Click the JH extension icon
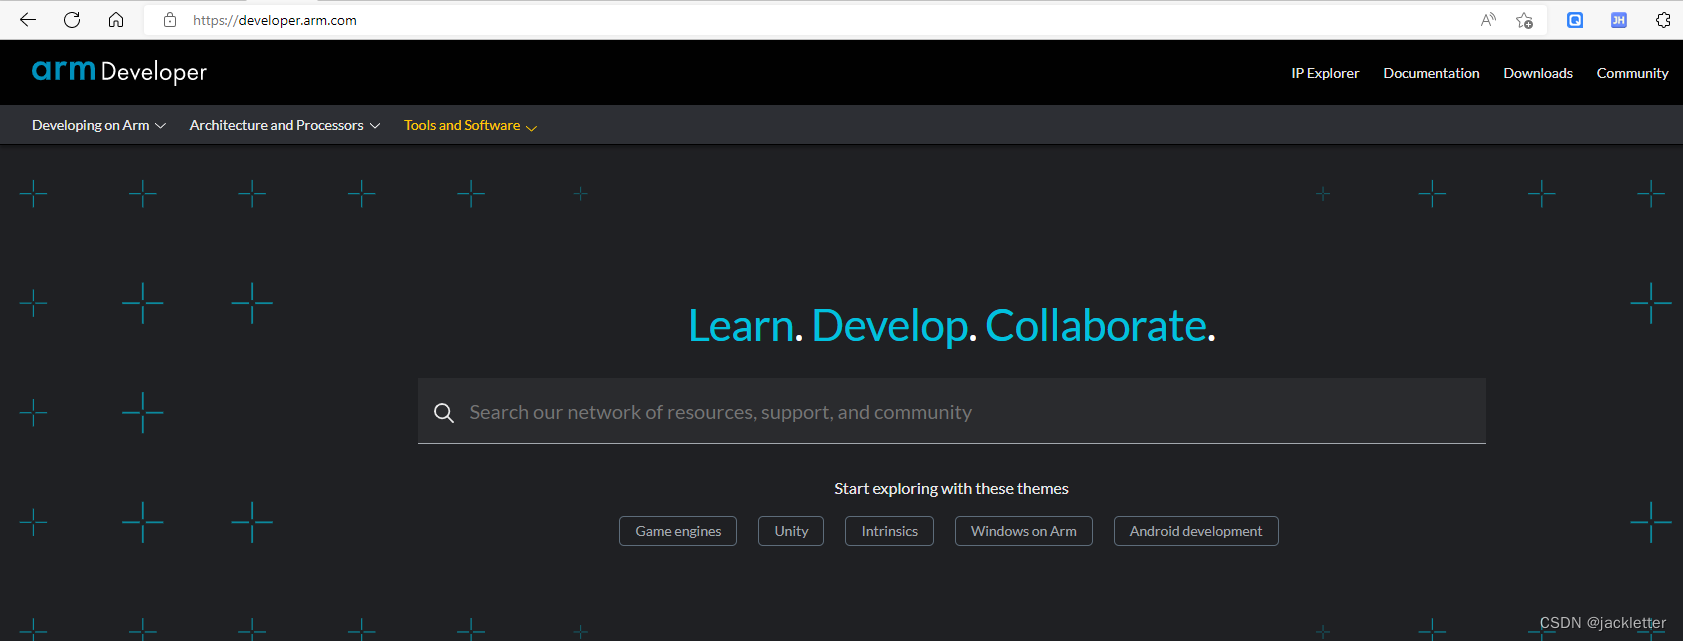1683x641 pixels. click(x=1618, y=20)
